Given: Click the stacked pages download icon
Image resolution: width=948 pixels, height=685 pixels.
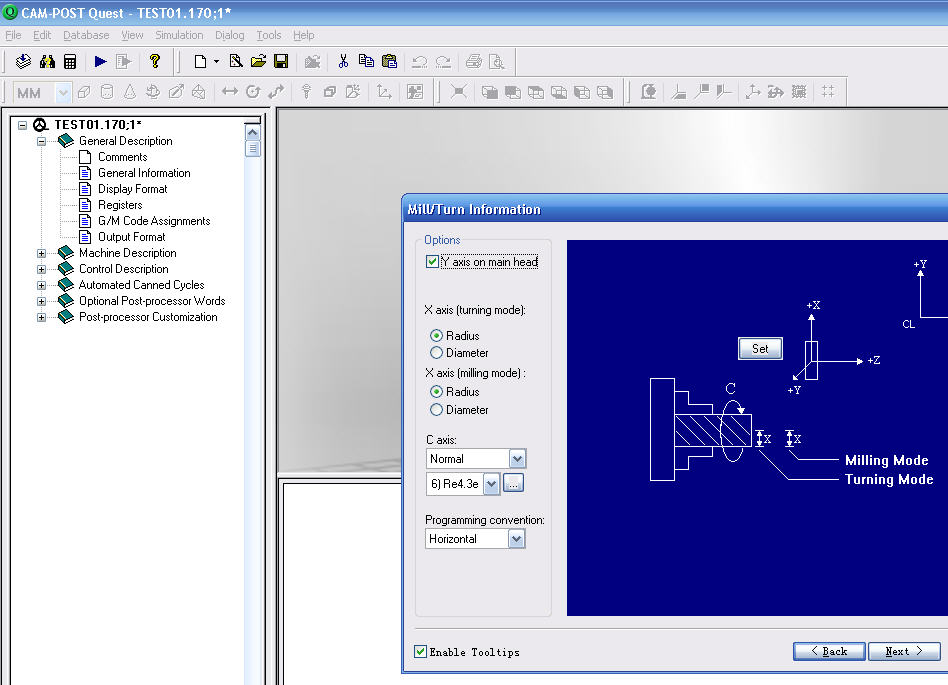Looking at the screenshot, I should [23, 61].
